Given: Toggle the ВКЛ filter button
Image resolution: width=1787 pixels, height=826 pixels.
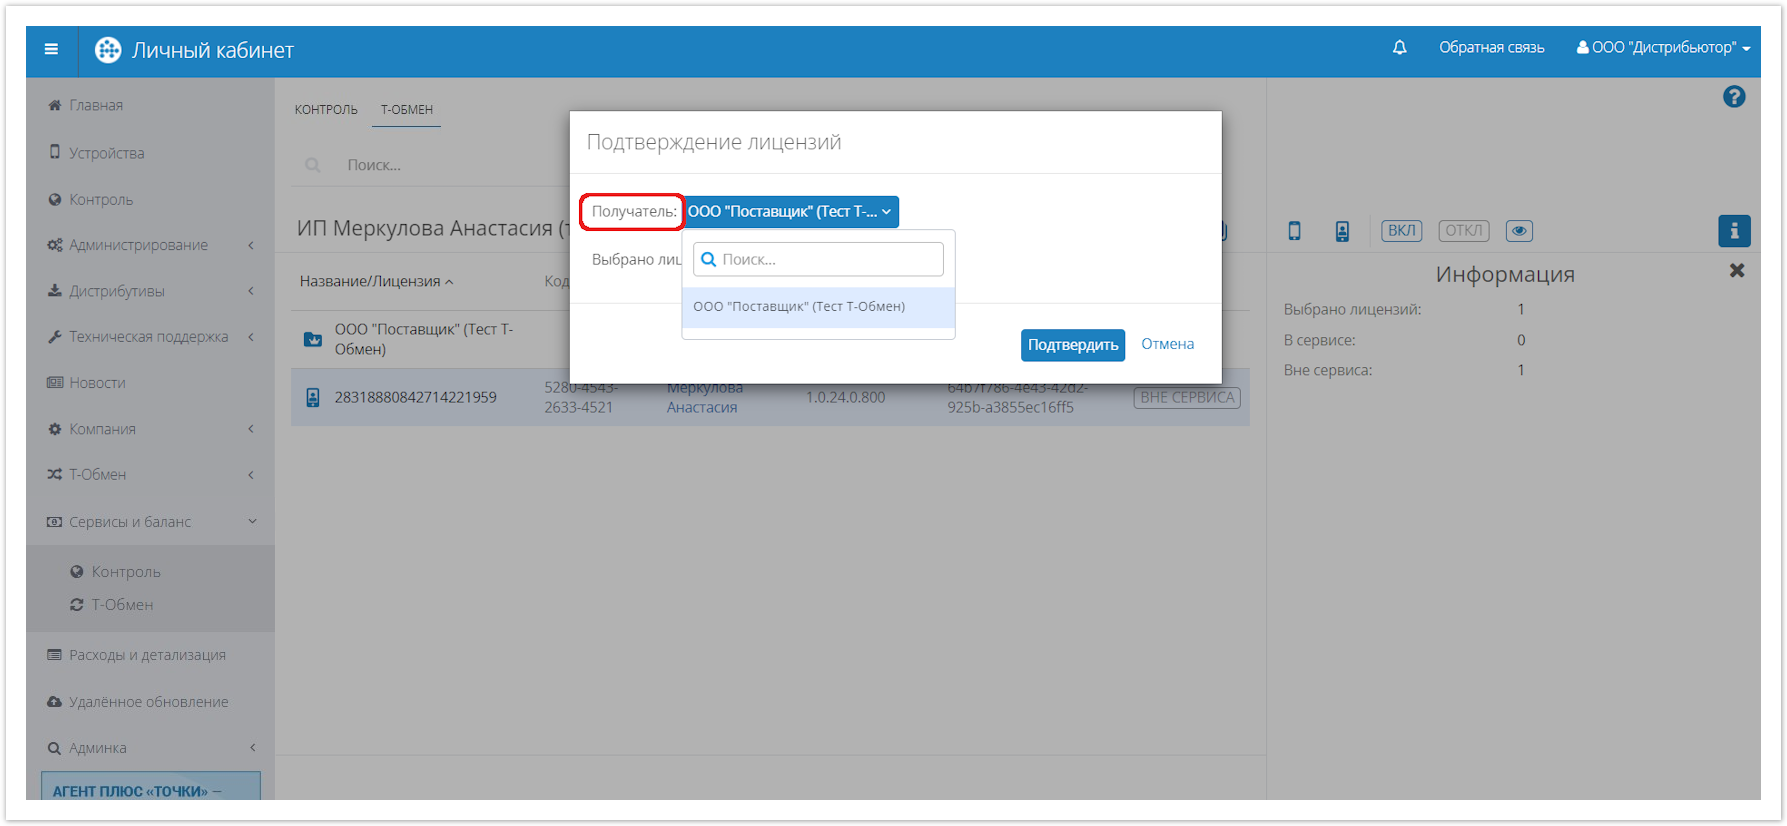Looking at the screenshot, I should pyautogui.click(x=1401, y=231).
